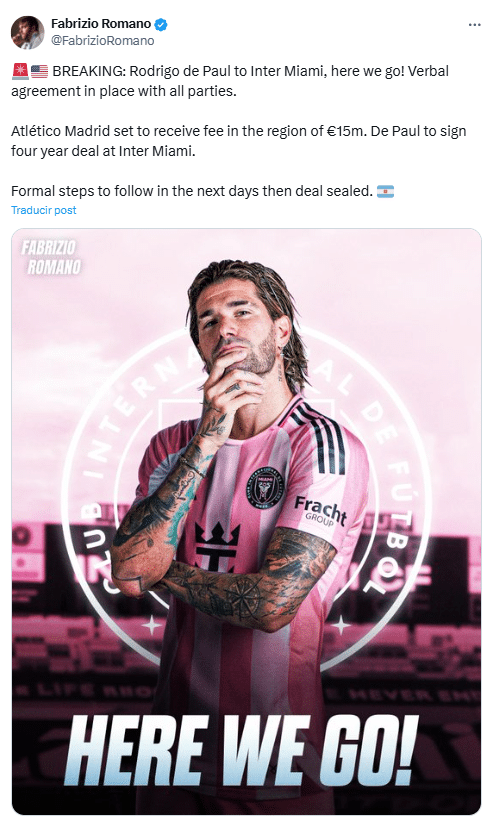
Task: Click the Adidas shoulder stripes on jersey
Action: click(x=321, y=437)
